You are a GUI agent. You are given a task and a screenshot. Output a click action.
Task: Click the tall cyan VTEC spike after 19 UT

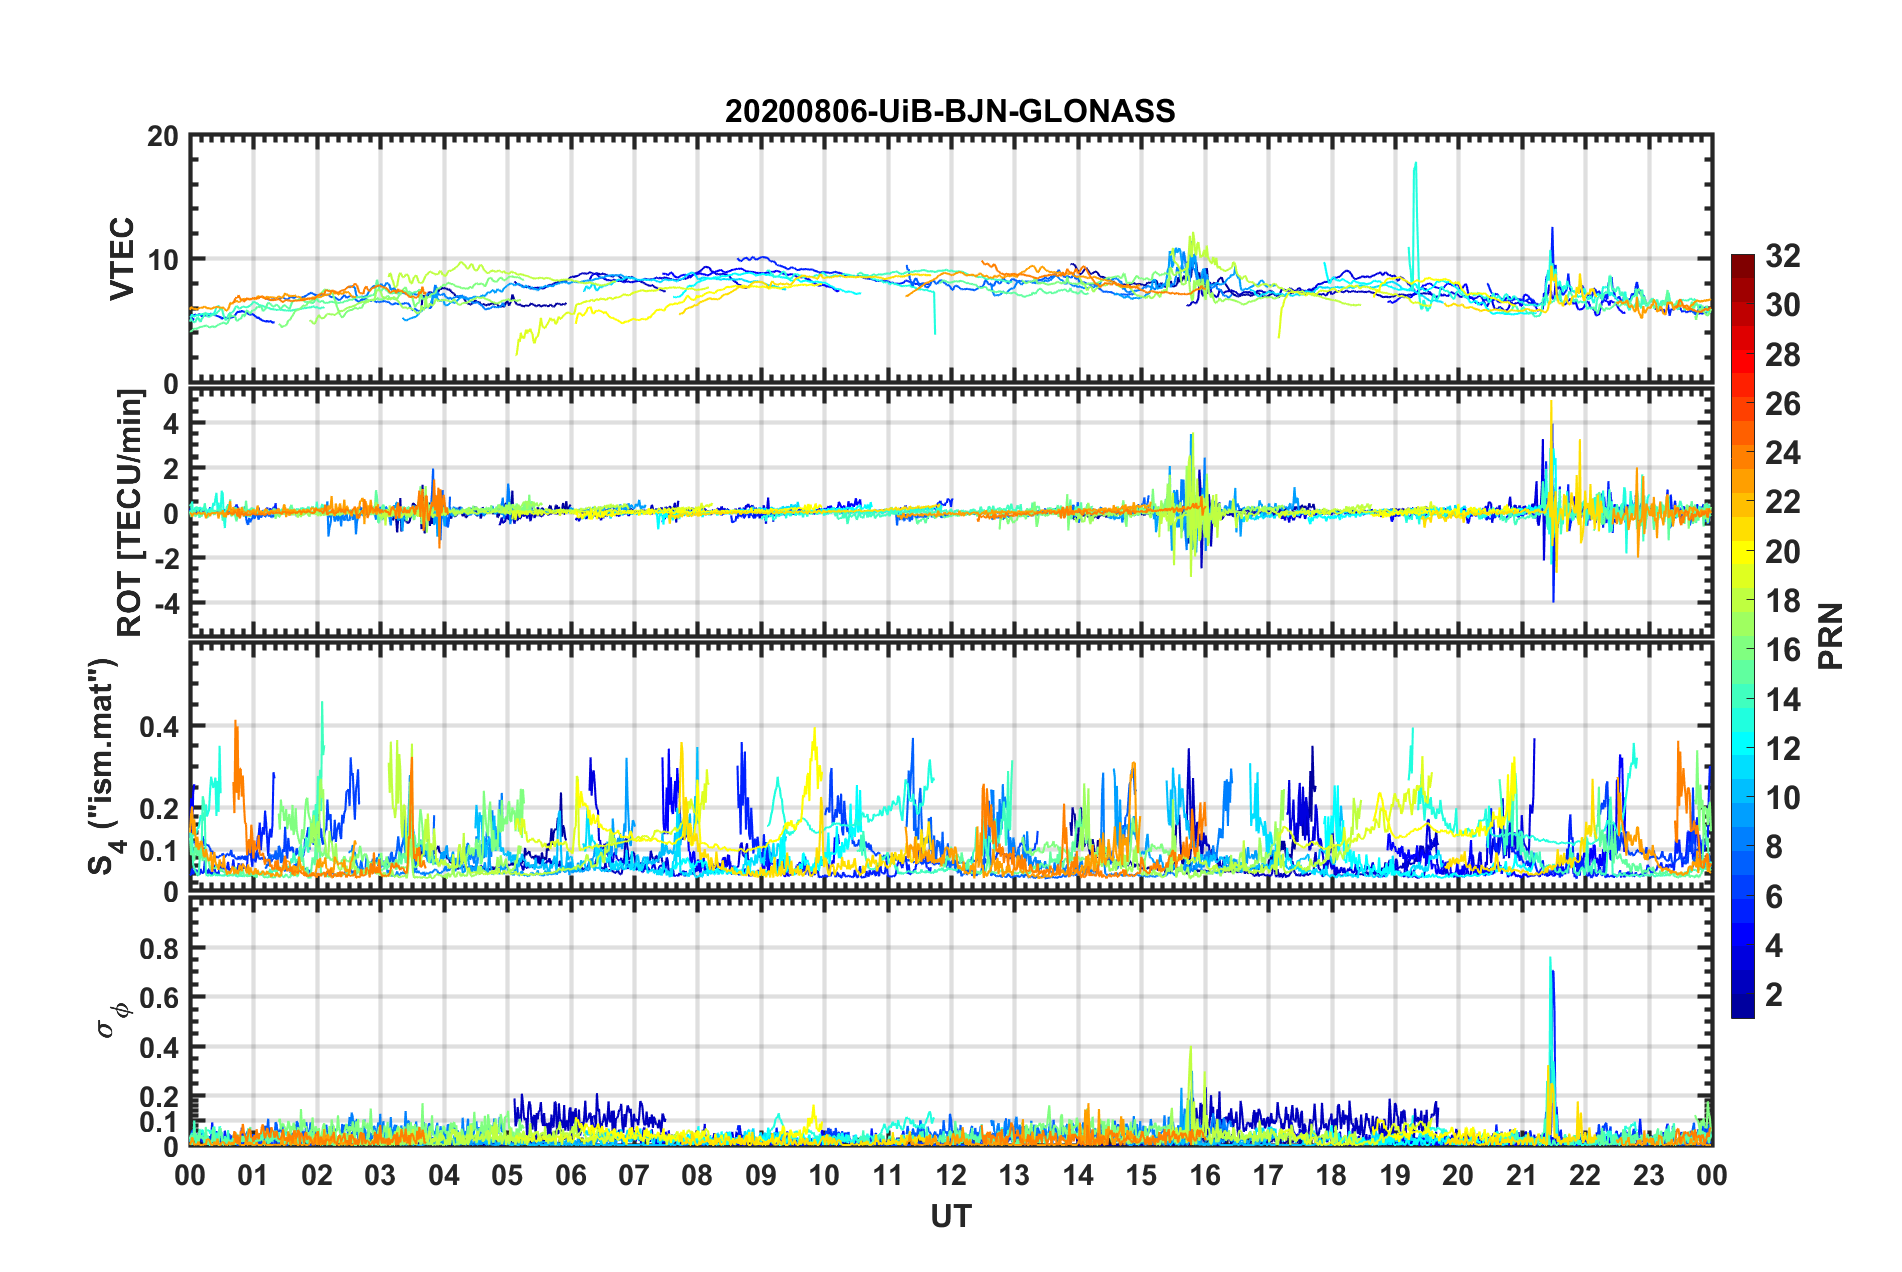[x=1415, y=220]
